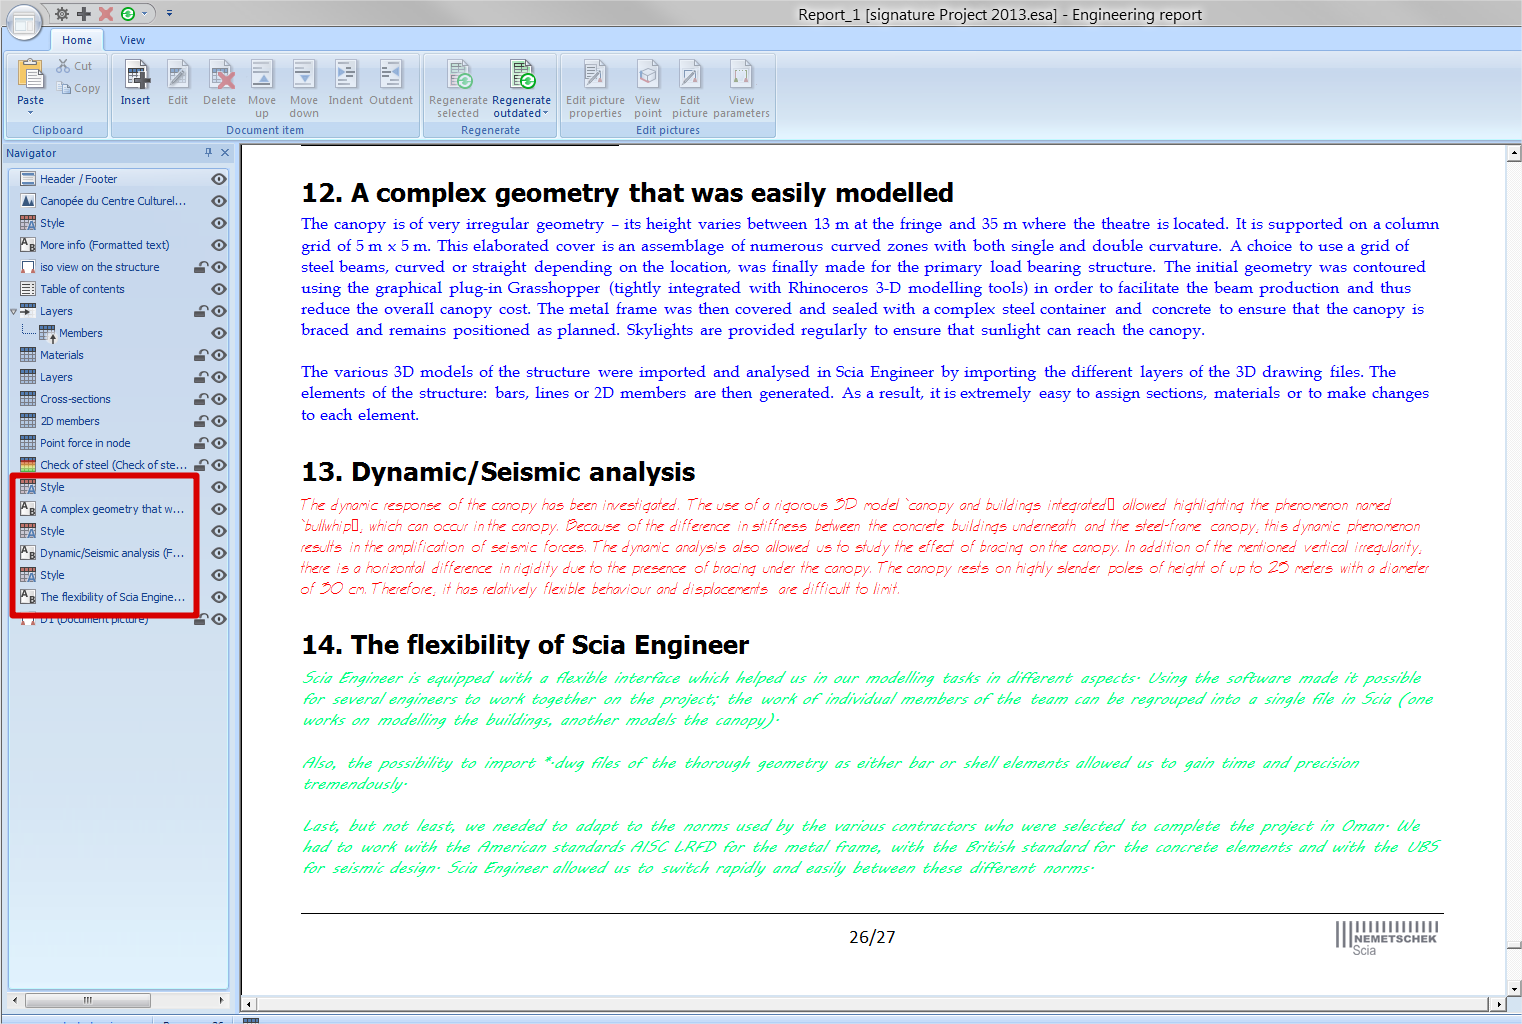
Task: Toggle visibility eye of Materials
Action: pyautogui.click(x=219, y=355)
